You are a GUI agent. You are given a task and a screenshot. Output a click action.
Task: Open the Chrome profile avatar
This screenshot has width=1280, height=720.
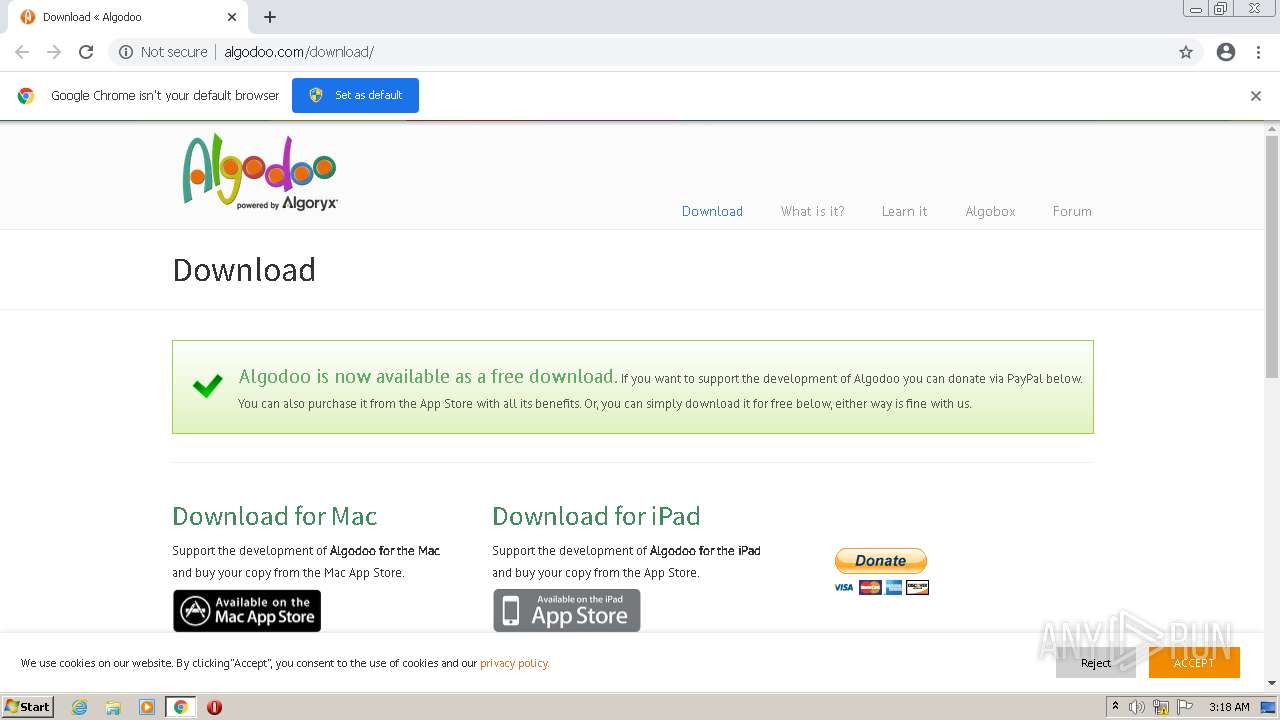[1226, 52]
